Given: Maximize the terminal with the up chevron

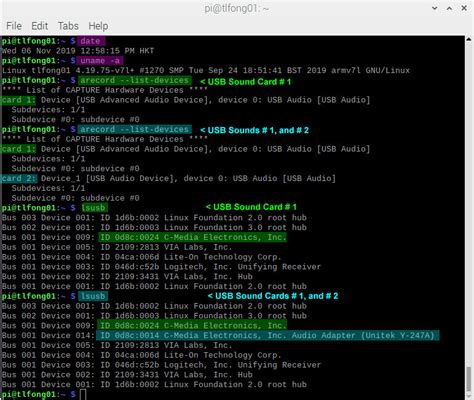Looking at the screenshot, I should click(449, 8).
